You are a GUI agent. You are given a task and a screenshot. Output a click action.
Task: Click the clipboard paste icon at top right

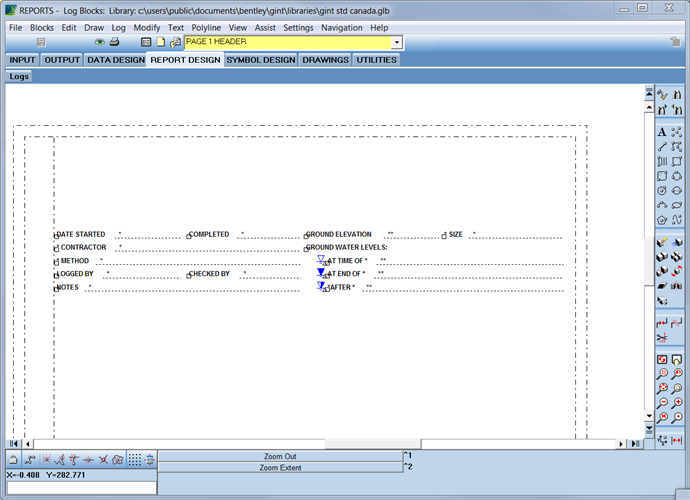pyautogui.click(x=675, y=42)
